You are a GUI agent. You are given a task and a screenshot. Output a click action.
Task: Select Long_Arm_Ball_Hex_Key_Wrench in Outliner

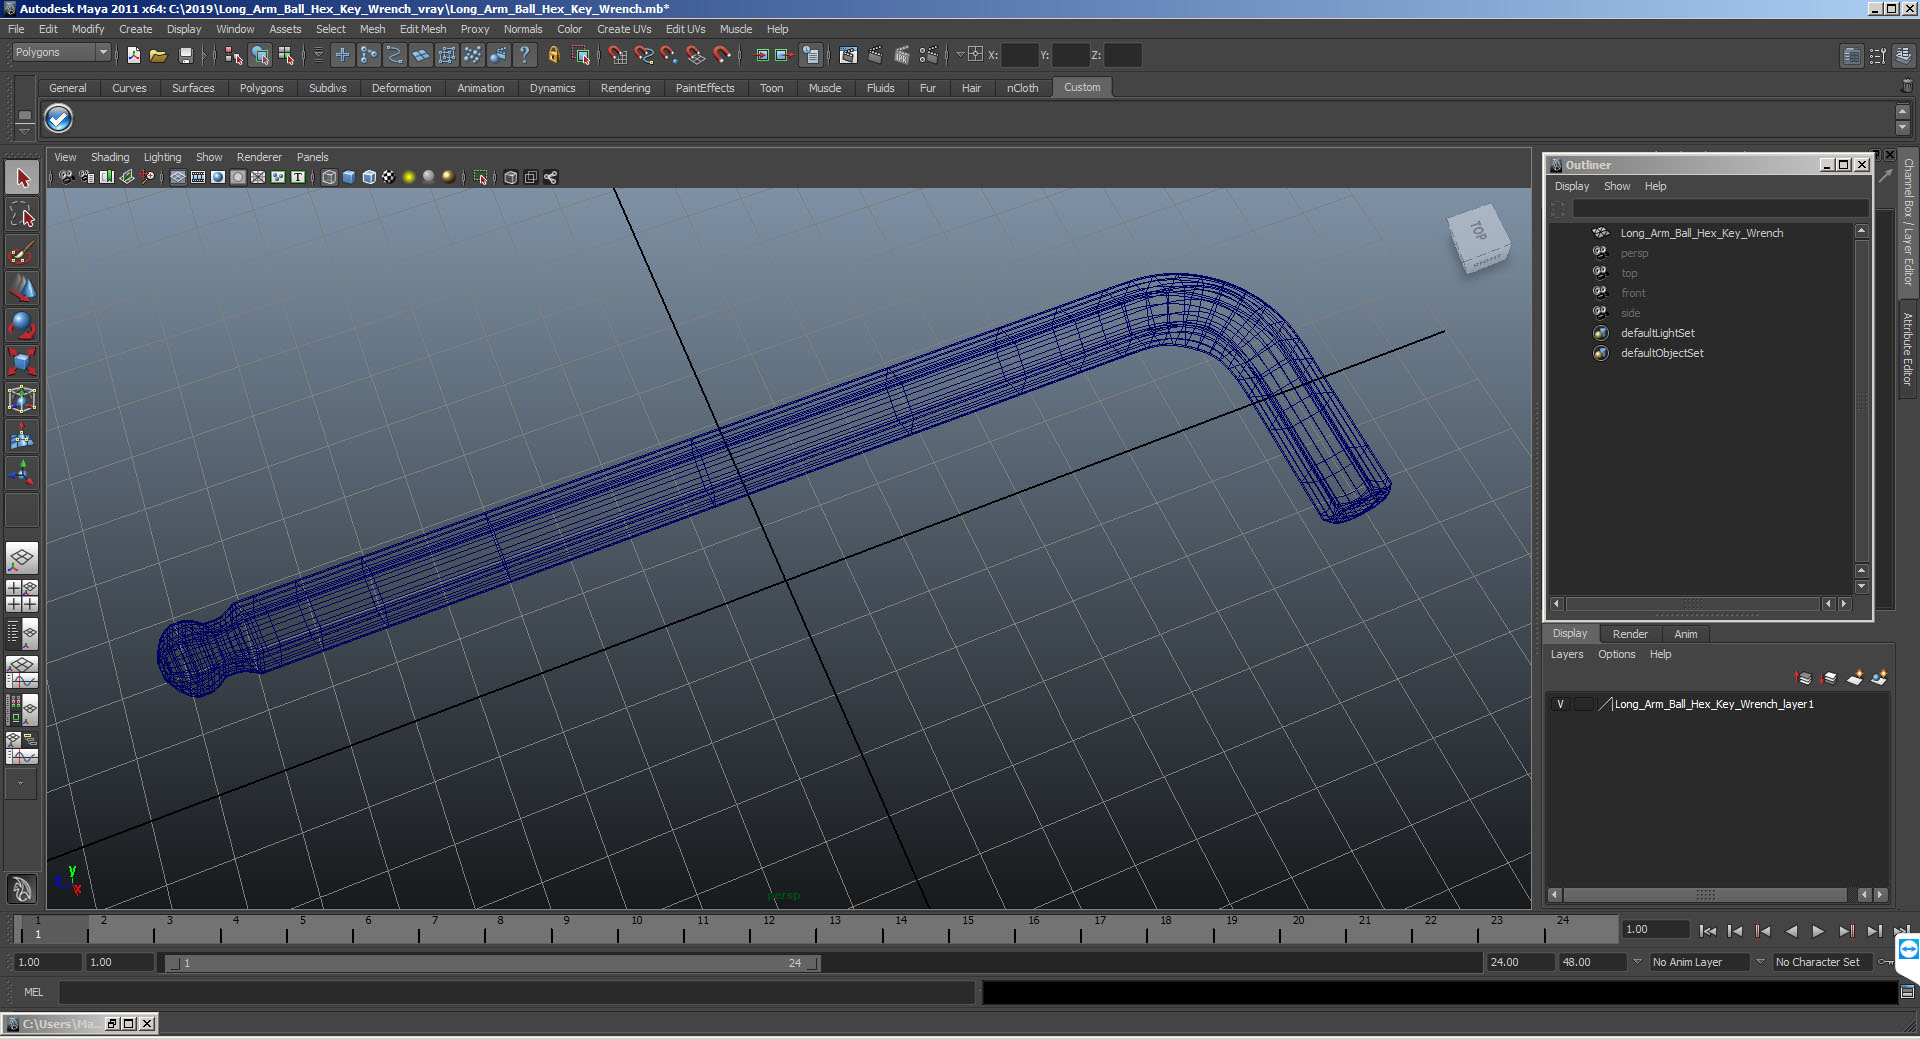tap(1701, 233)
